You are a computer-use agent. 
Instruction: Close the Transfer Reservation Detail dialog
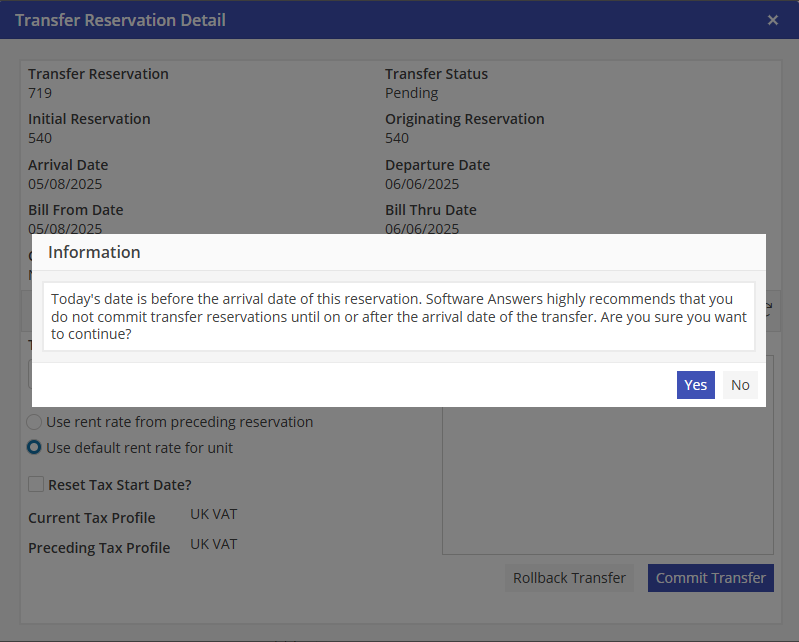772,20
